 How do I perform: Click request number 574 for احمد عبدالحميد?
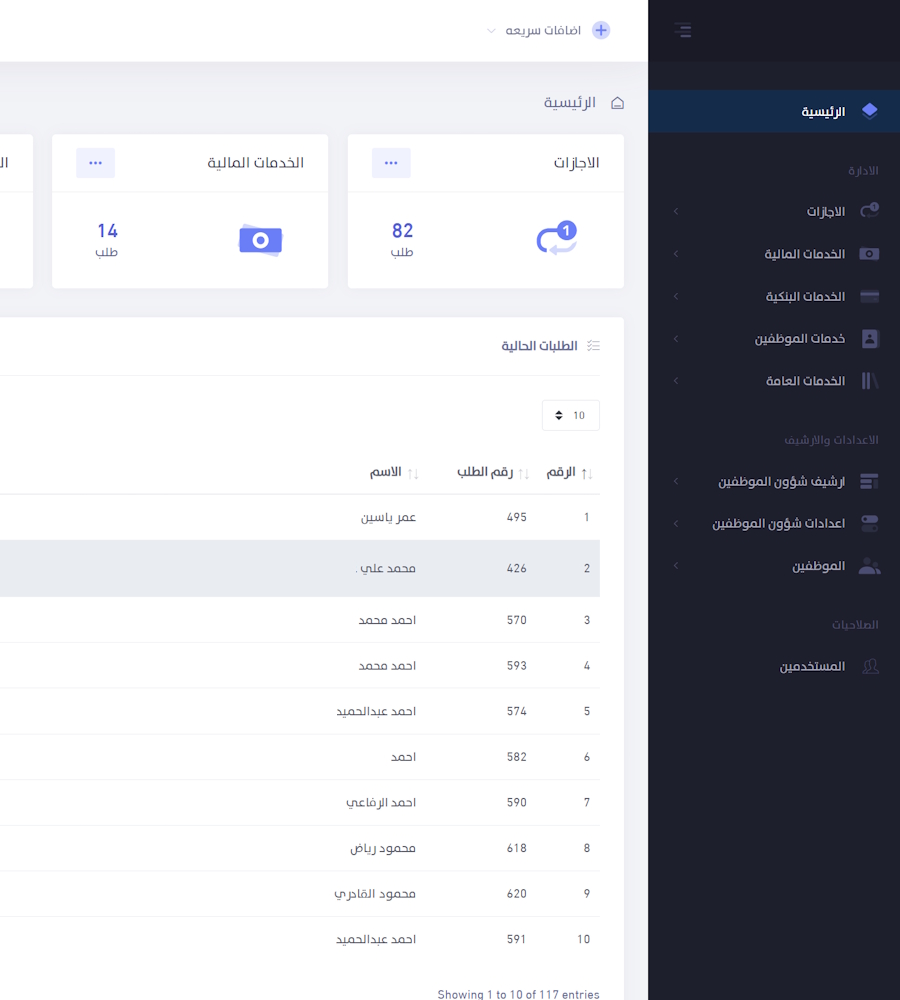pyautogui.click(x=517, y=711)
